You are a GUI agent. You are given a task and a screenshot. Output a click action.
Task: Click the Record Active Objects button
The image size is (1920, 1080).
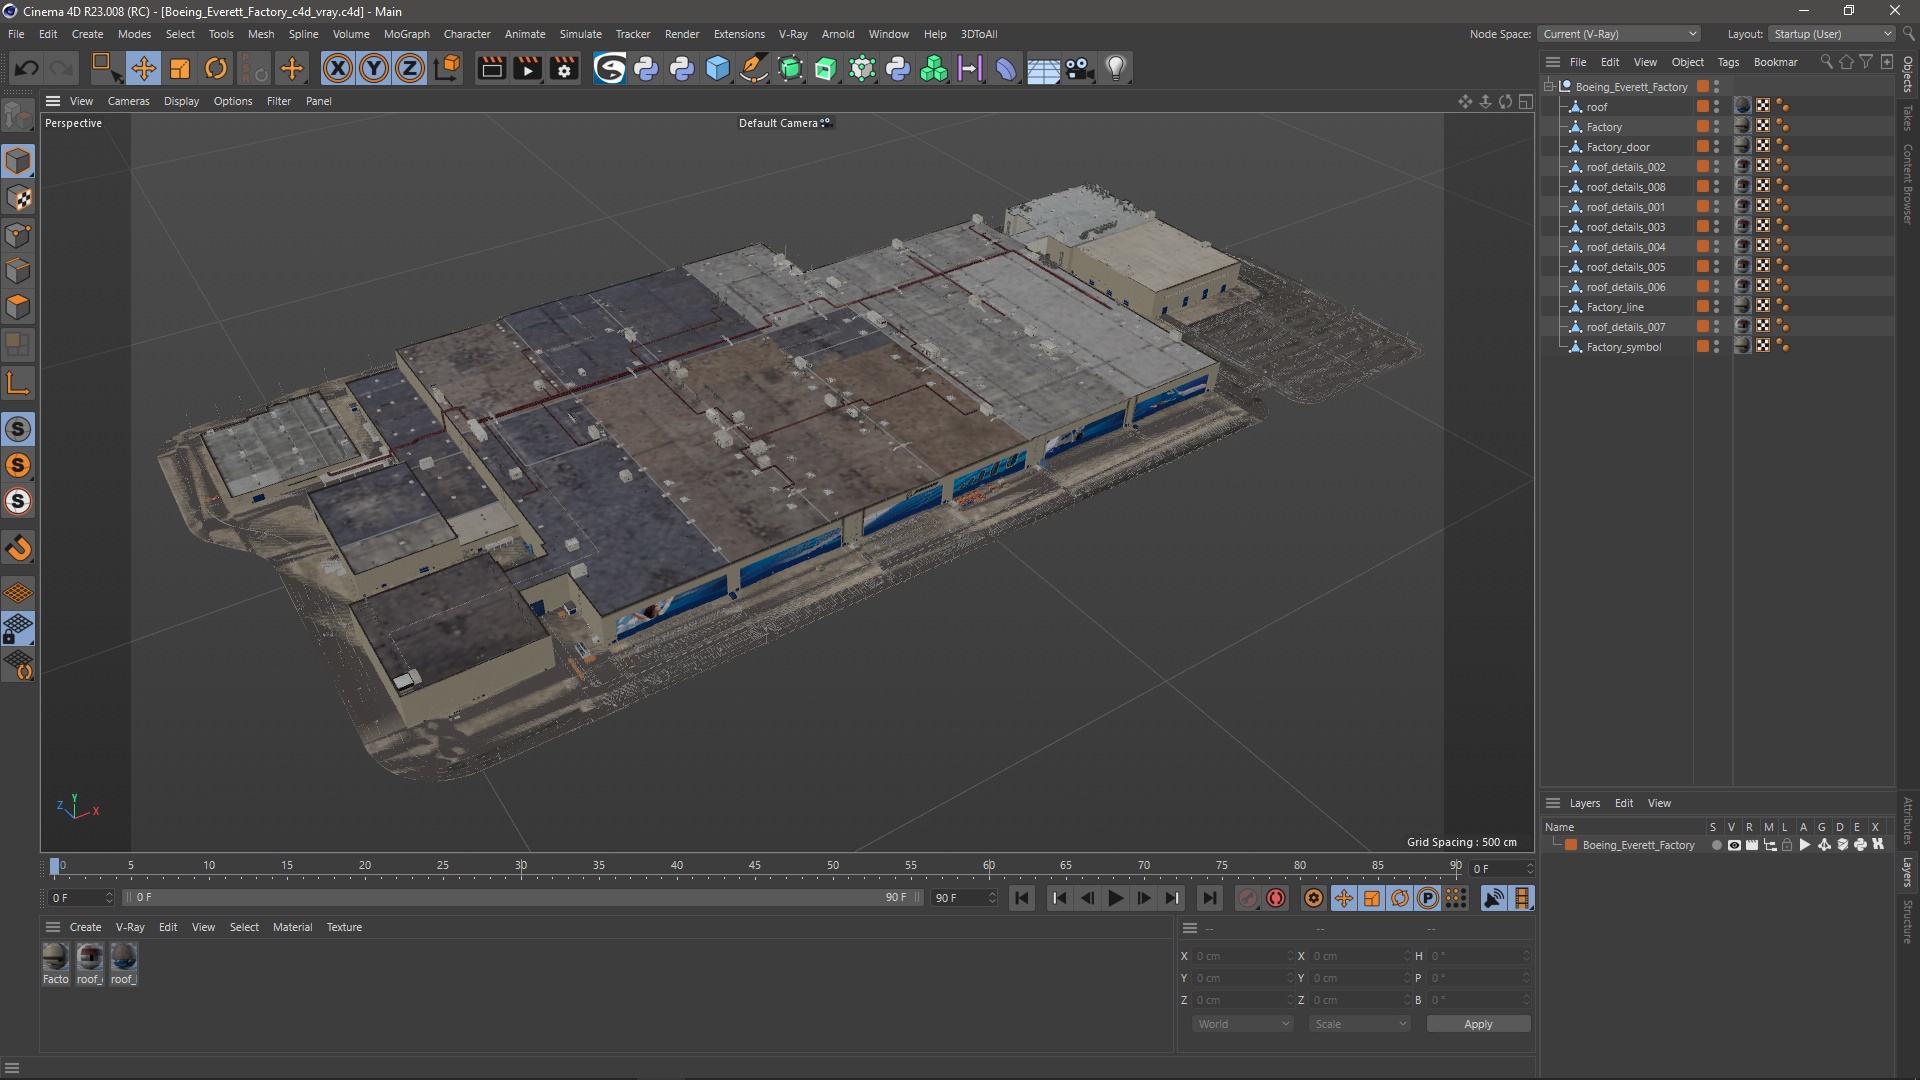pos(1248,898)
